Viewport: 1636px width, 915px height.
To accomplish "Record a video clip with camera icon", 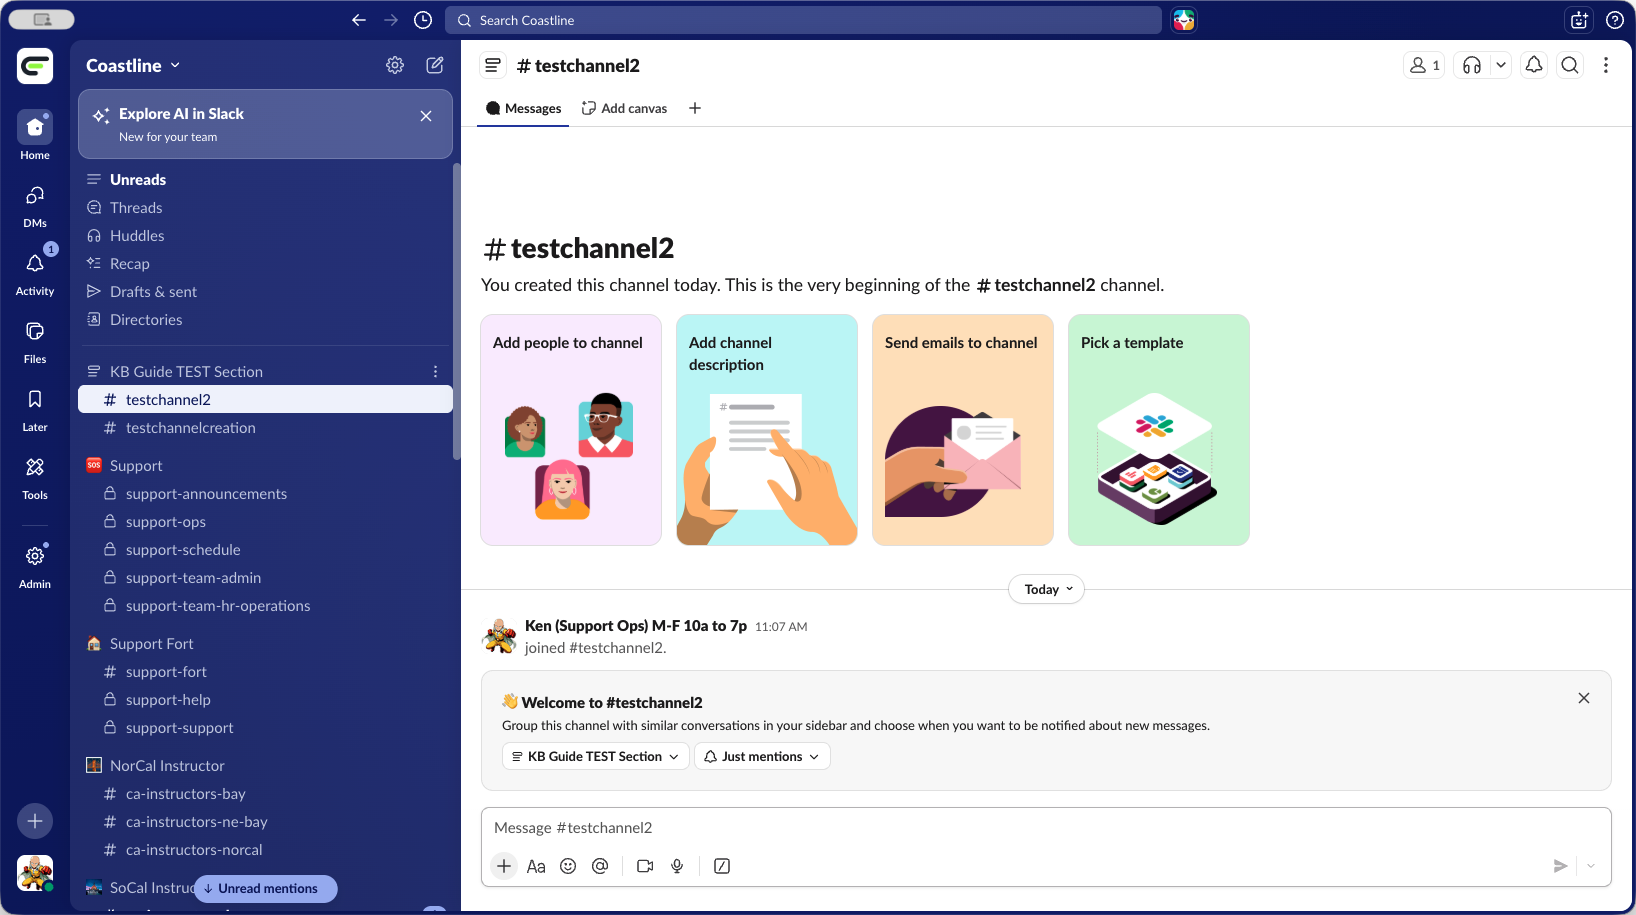I will tap(645, 866).
